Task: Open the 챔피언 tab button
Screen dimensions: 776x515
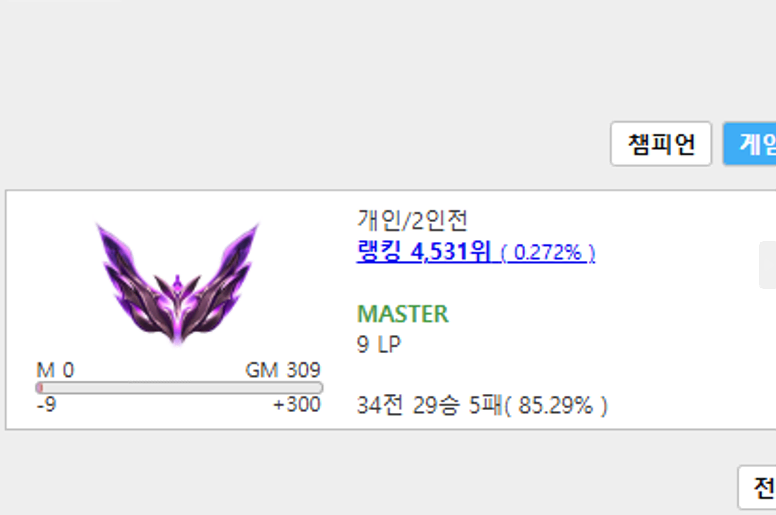Action: click(661, 144)
